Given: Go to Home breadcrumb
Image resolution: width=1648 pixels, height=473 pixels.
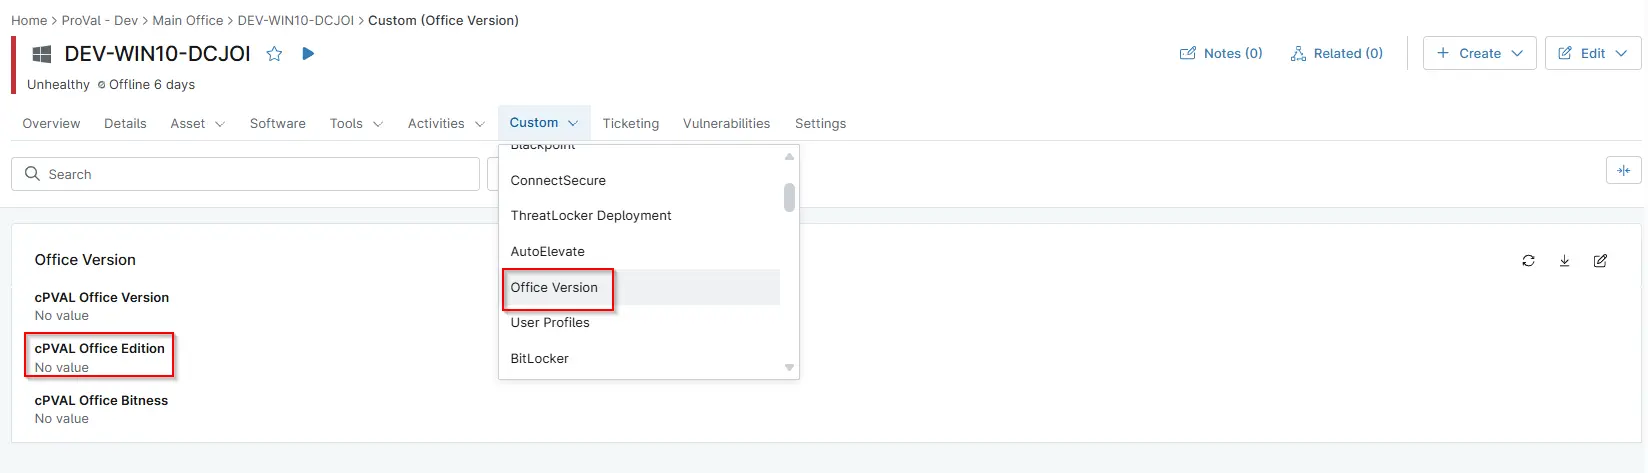Looking at the screenshot, I should pyautogui.click(x=29, y=20).
